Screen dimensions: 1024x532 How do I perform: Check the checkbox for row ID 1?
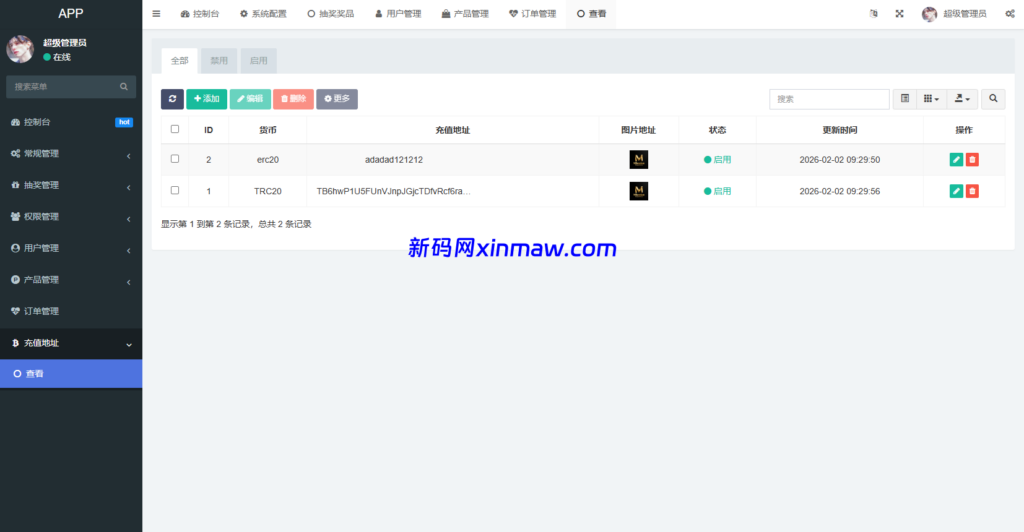pyautogui.click(x=174, y=190)
